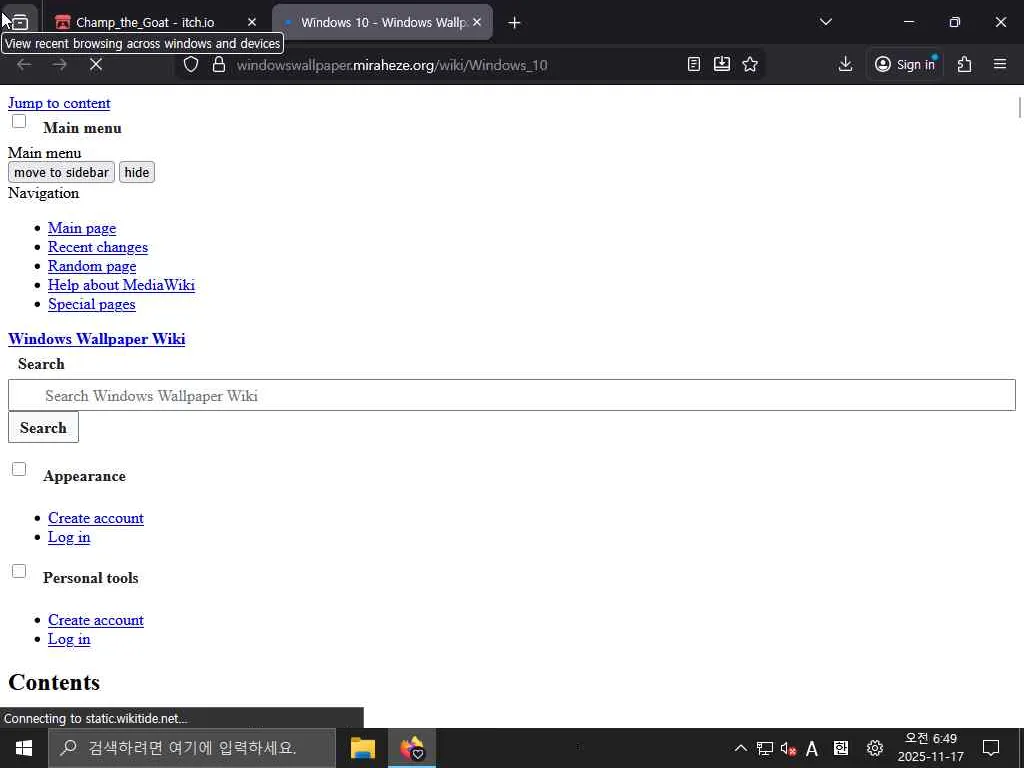Create account under Appearance section
Image resolution: width=1024 pixels, height=768 pixels.
tap(95, 518)
